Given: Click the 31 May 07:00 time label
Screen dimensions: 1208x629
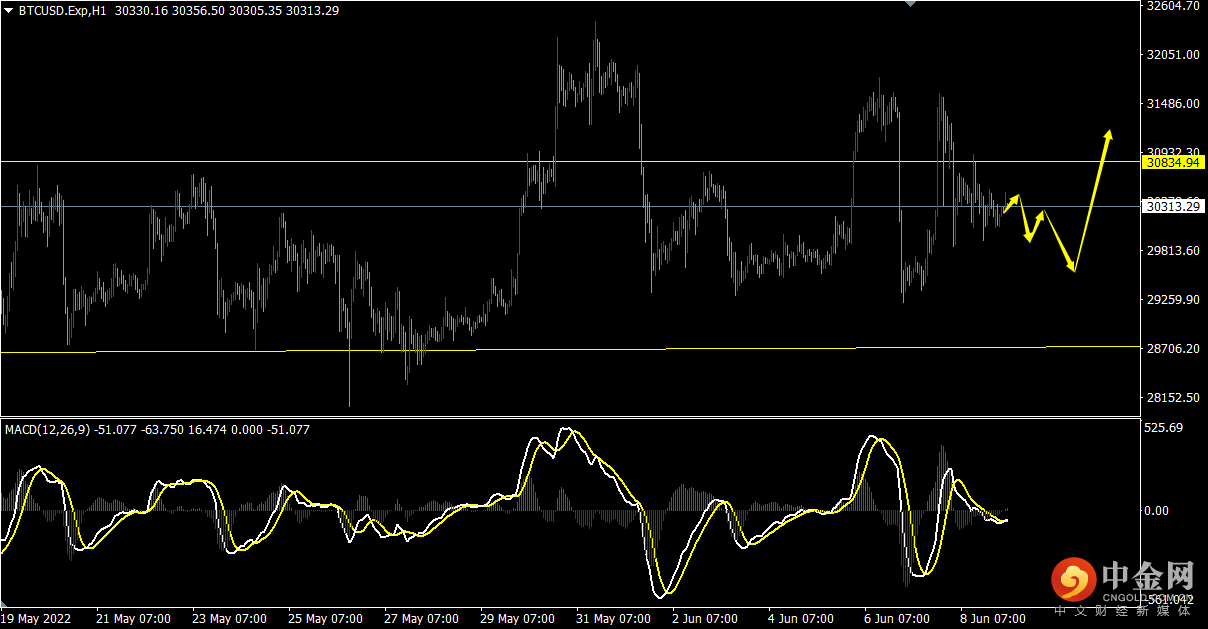Looking at the screenshot, I should point(613,619).
